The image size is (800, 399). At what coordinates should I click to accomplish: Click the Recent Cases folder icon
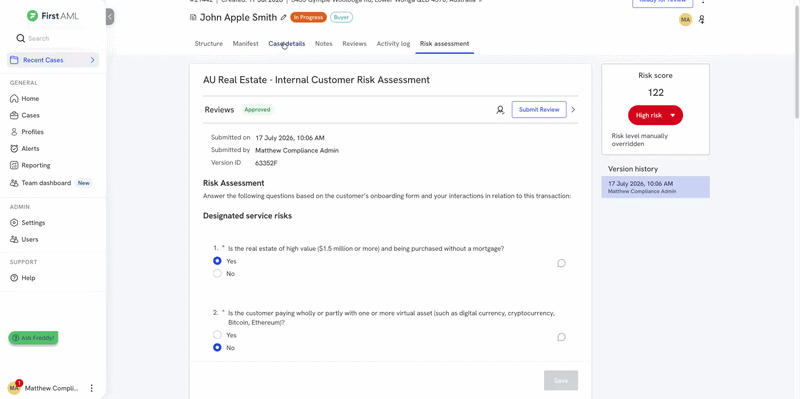pyautogui.click(x=14, y=60)
